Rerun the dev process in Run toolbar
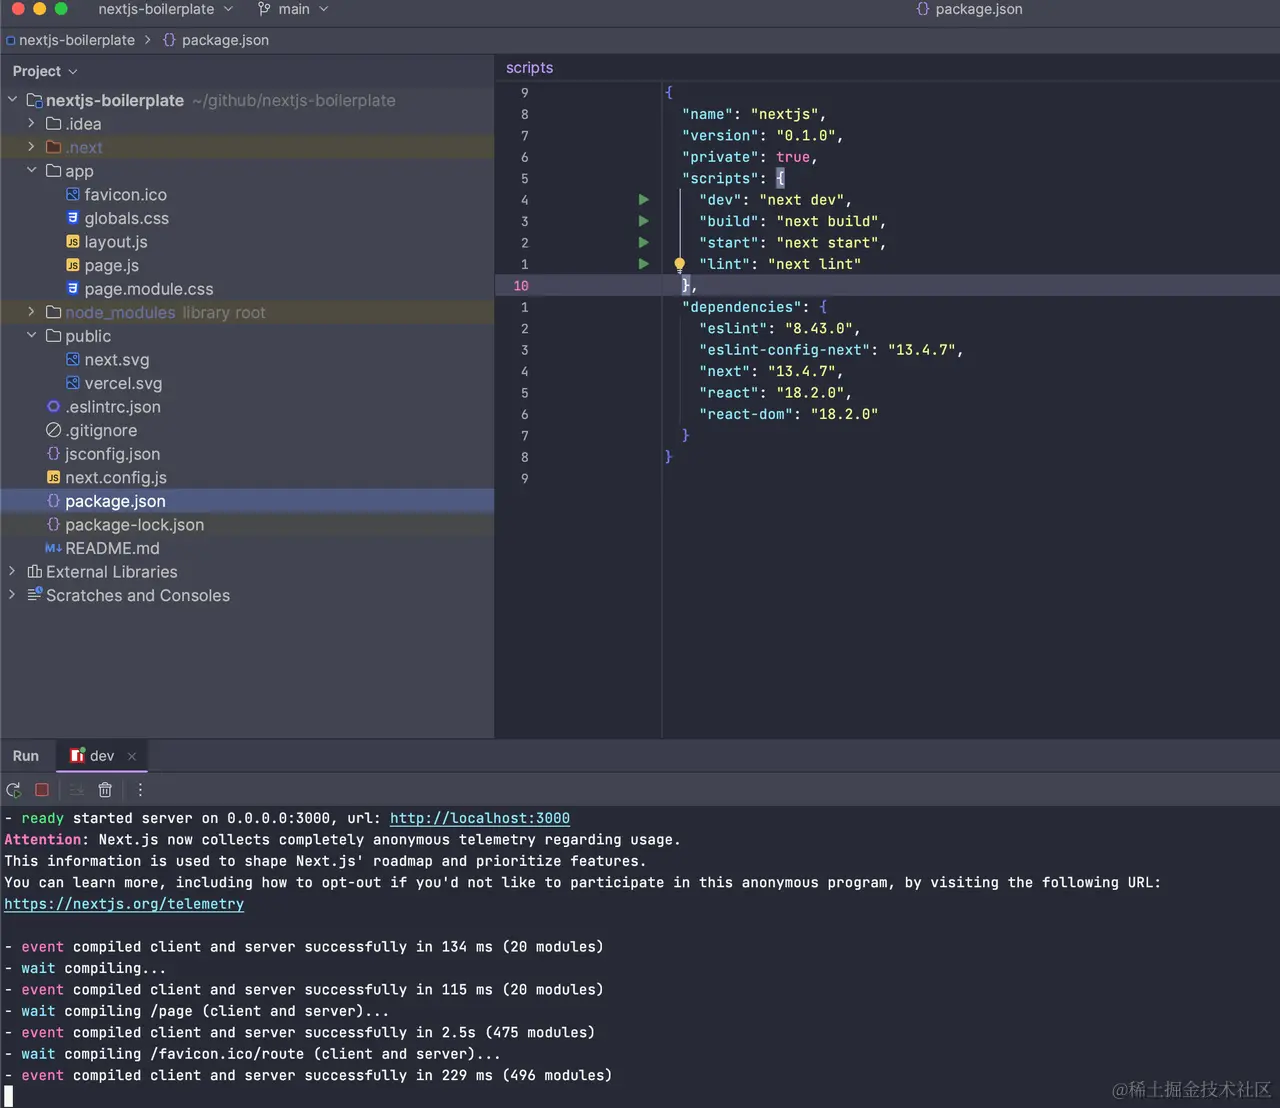The width and height of the screenshot is (1280, 1108). tap(14, 790)
